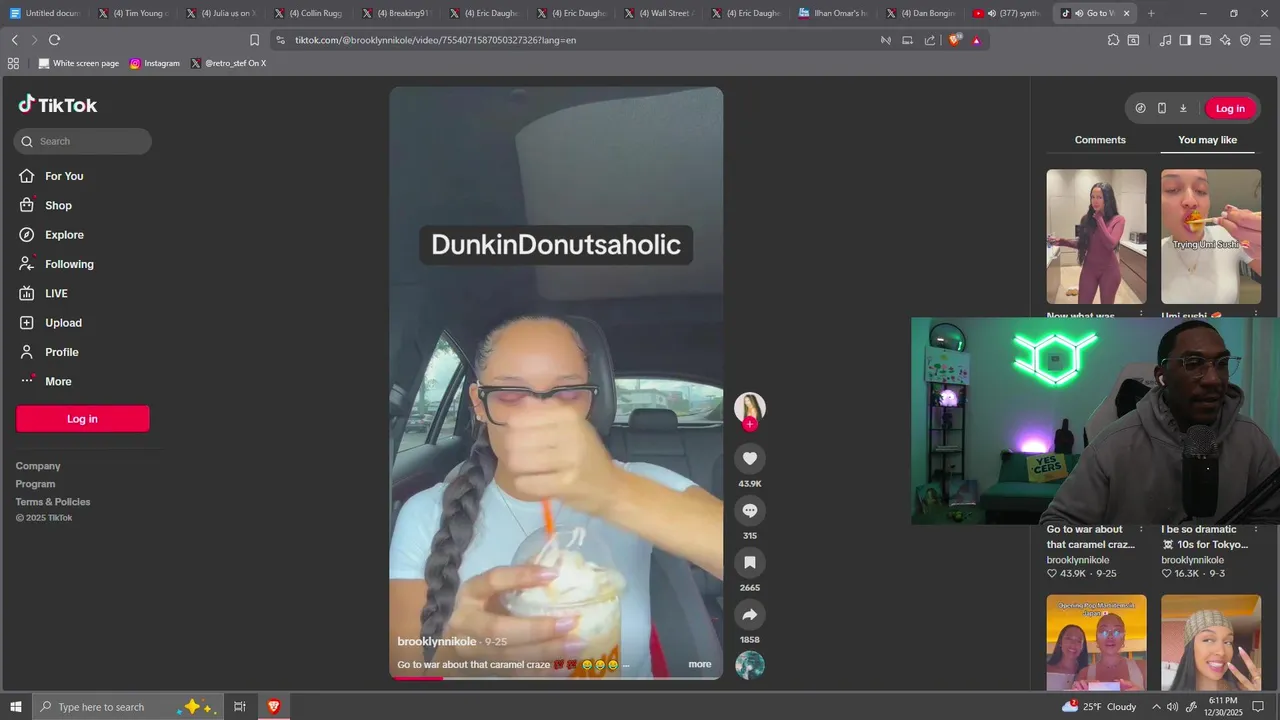Open options menu for 'Umi sushi' video
1280x720 pixels.
1256,314
